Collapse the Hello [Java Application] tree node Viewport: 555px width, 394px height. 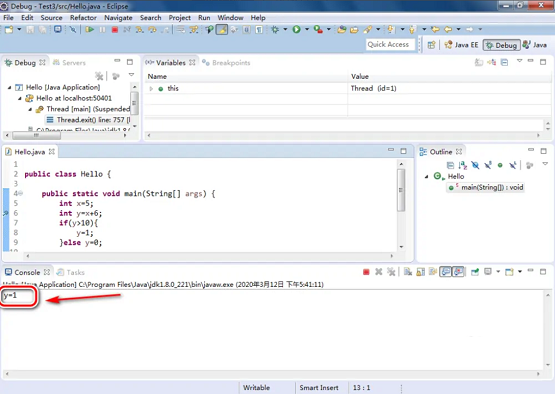click(x=10, y=87)
